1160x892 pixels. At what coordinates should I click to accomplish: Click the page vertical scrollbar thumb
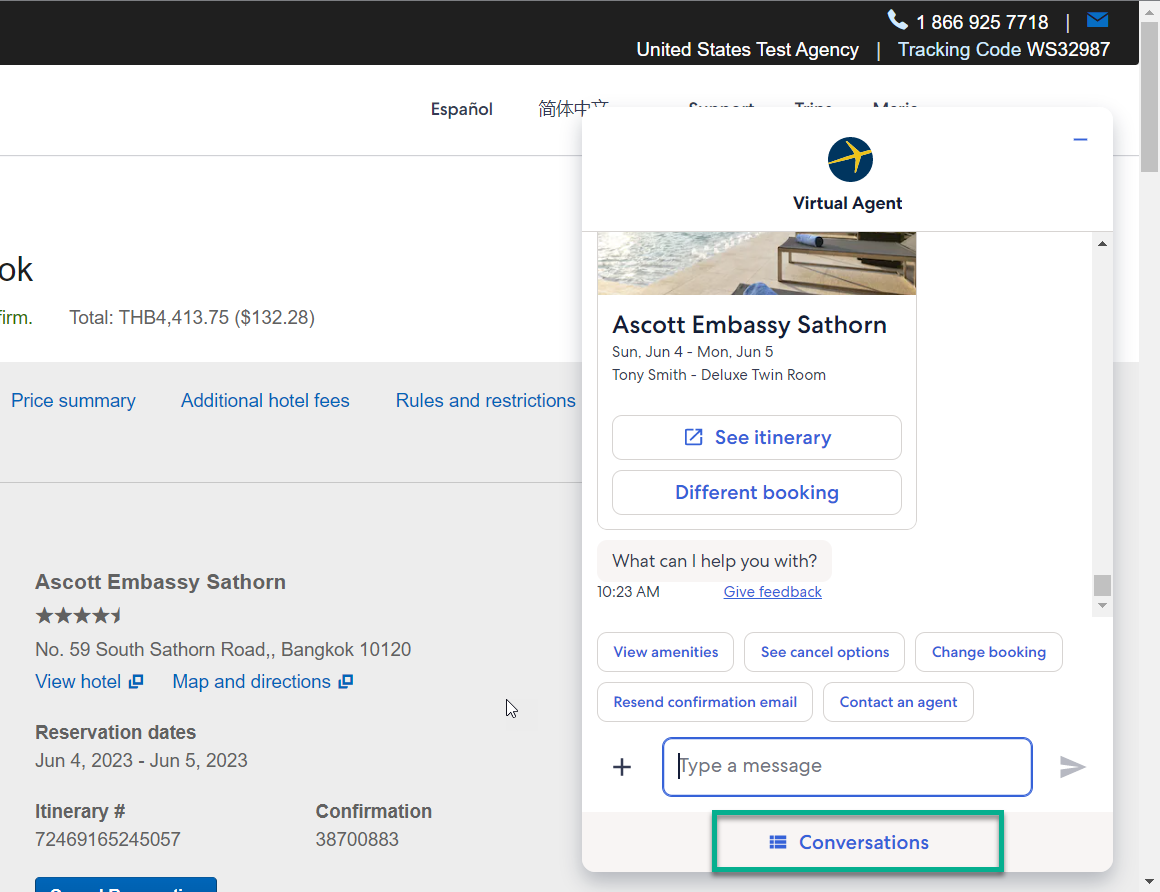[x=1149, y=96]
